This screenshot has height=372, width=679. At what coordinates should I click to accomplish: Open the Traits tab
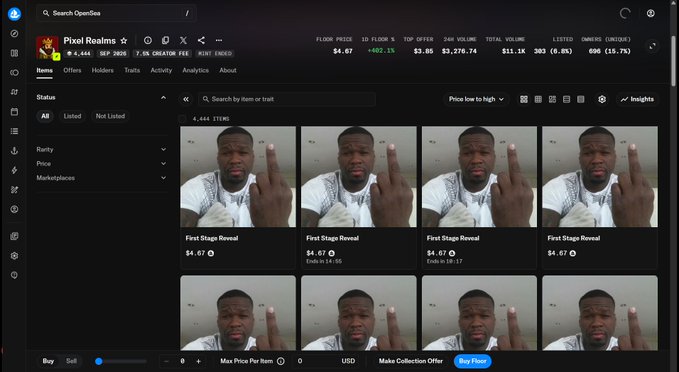click(132, 70)
